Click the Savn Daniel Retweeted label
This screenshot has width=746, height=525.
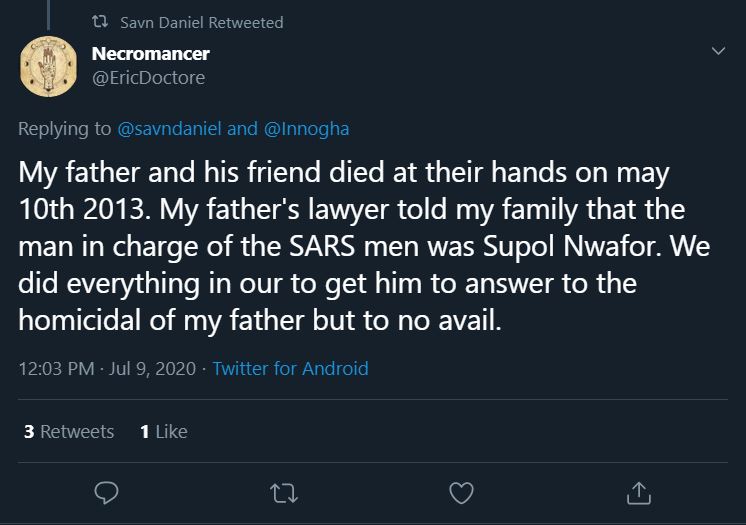202,22
